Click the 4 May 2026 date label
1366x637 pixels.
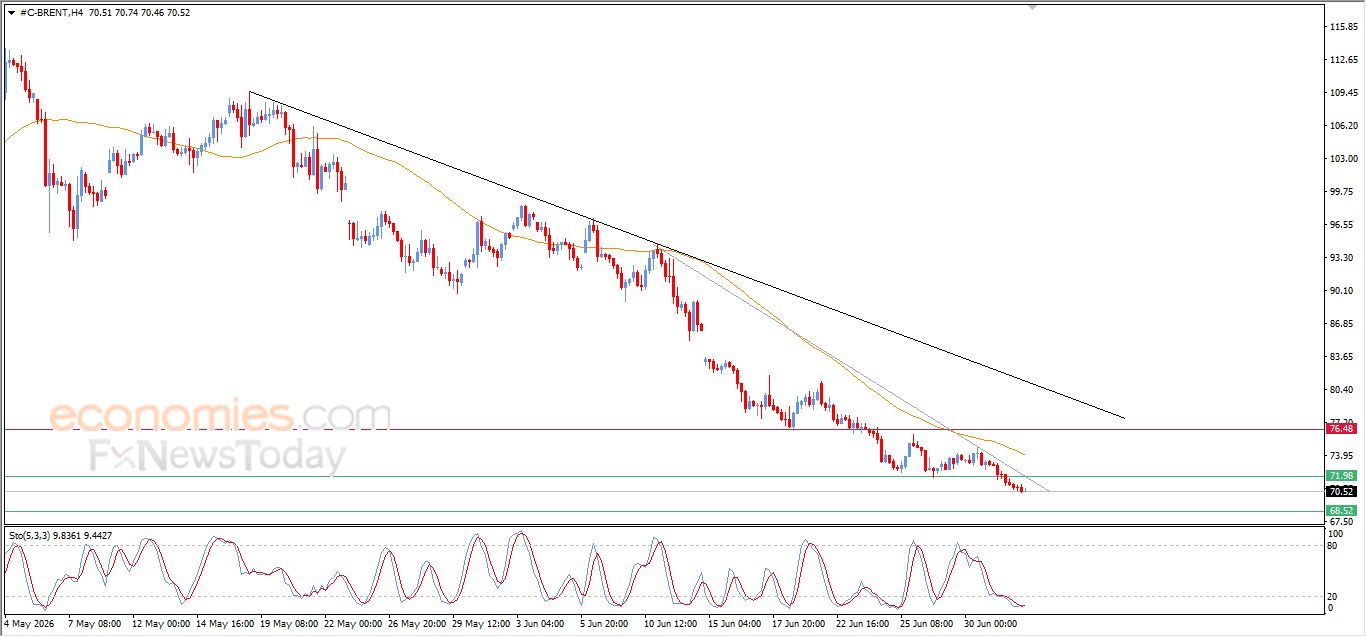coord(30,622)
